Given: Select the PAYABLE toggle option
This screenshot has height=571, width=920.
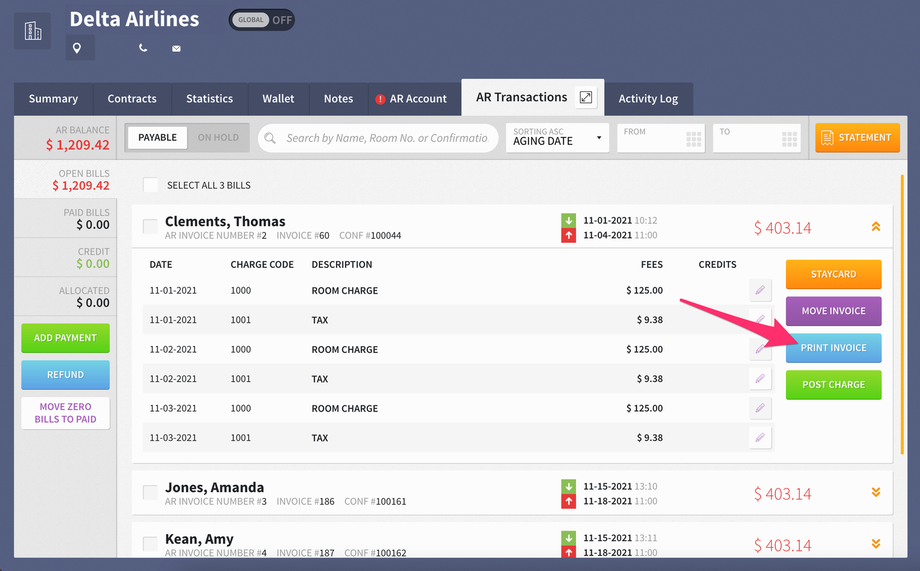Looking at the screenshot, I should [157, 137].
